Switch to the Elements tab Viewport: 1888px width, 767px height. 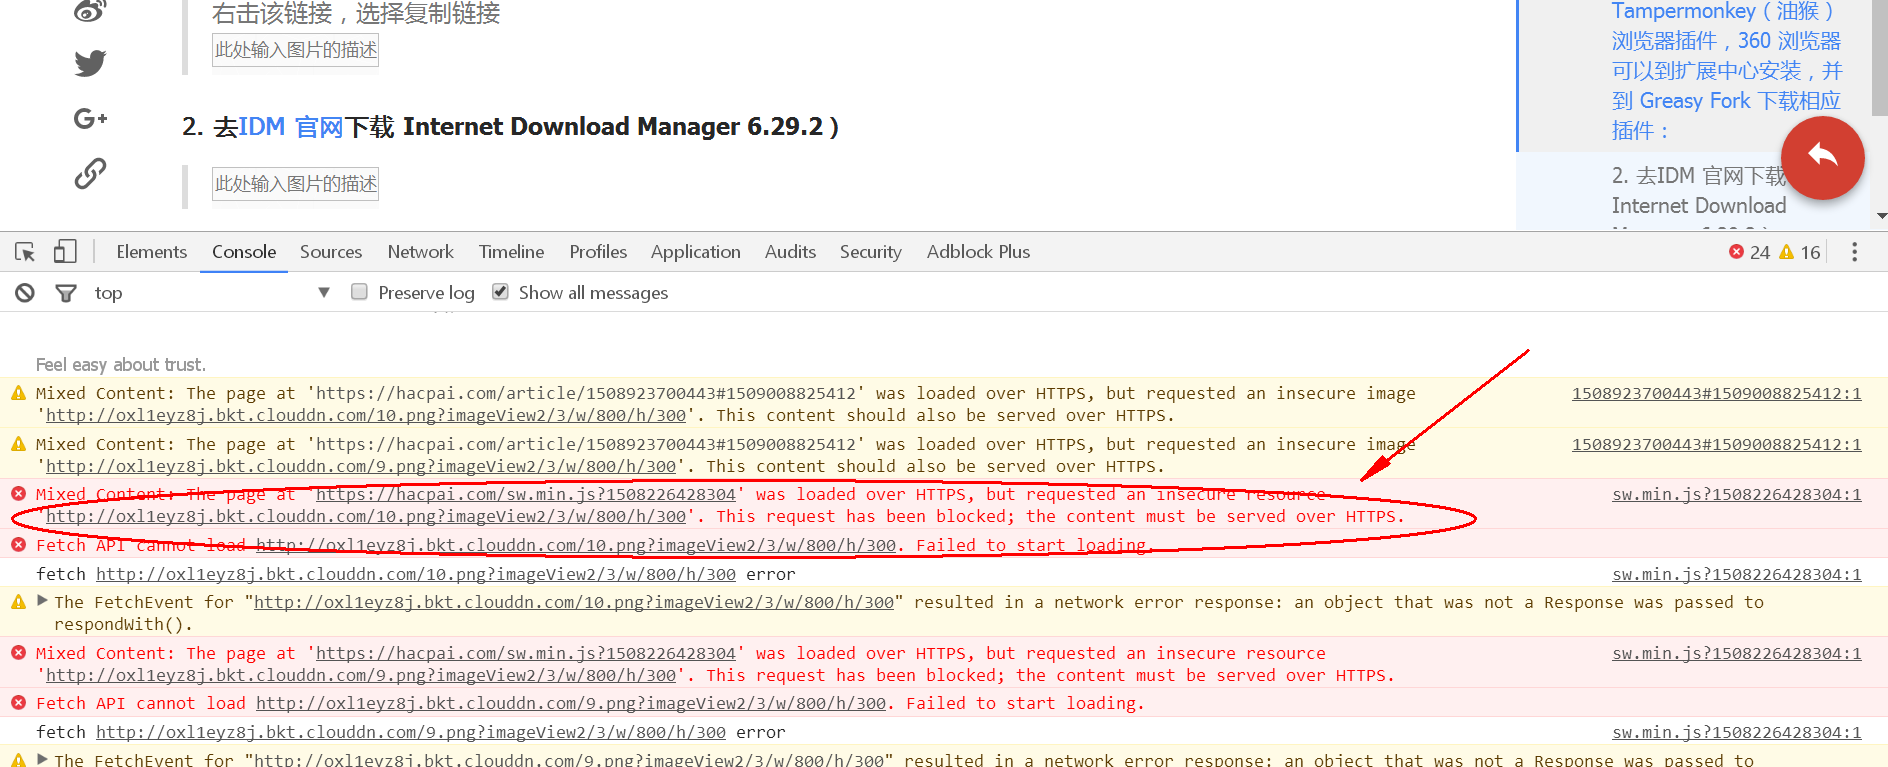pos(152,252)
